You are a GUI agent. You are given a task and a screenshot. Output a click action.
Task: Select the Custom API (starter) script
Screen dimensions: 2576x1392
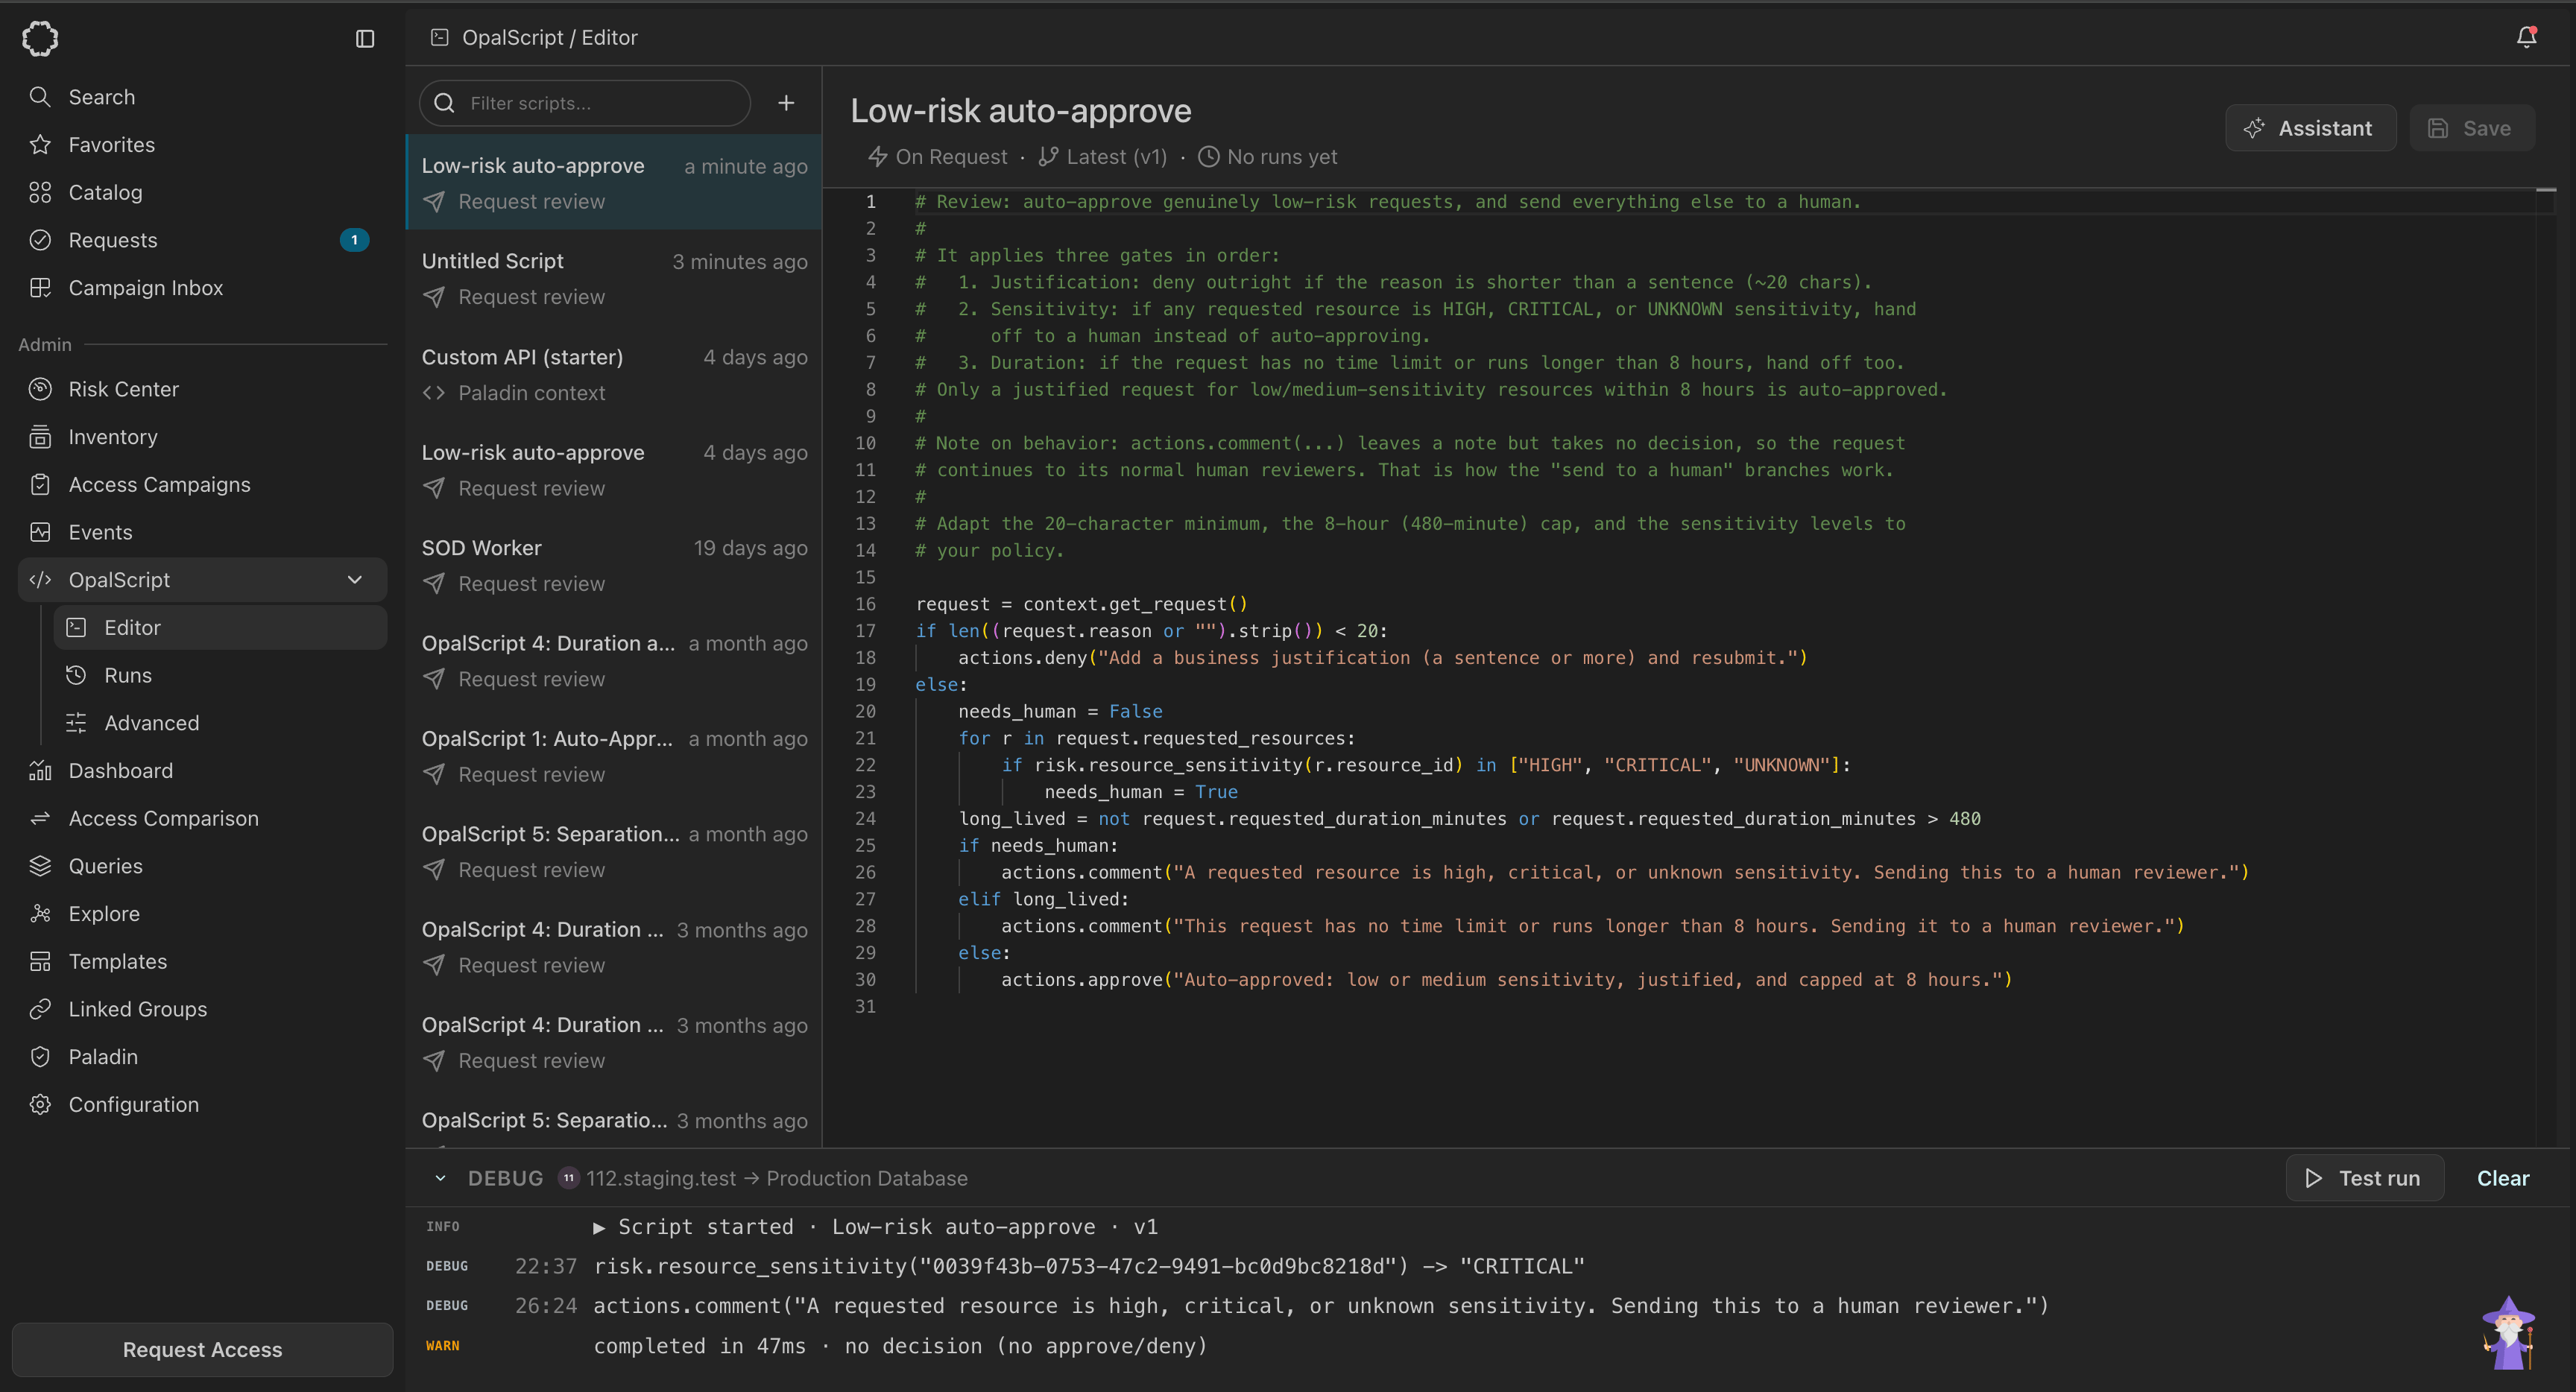point(614,375)
